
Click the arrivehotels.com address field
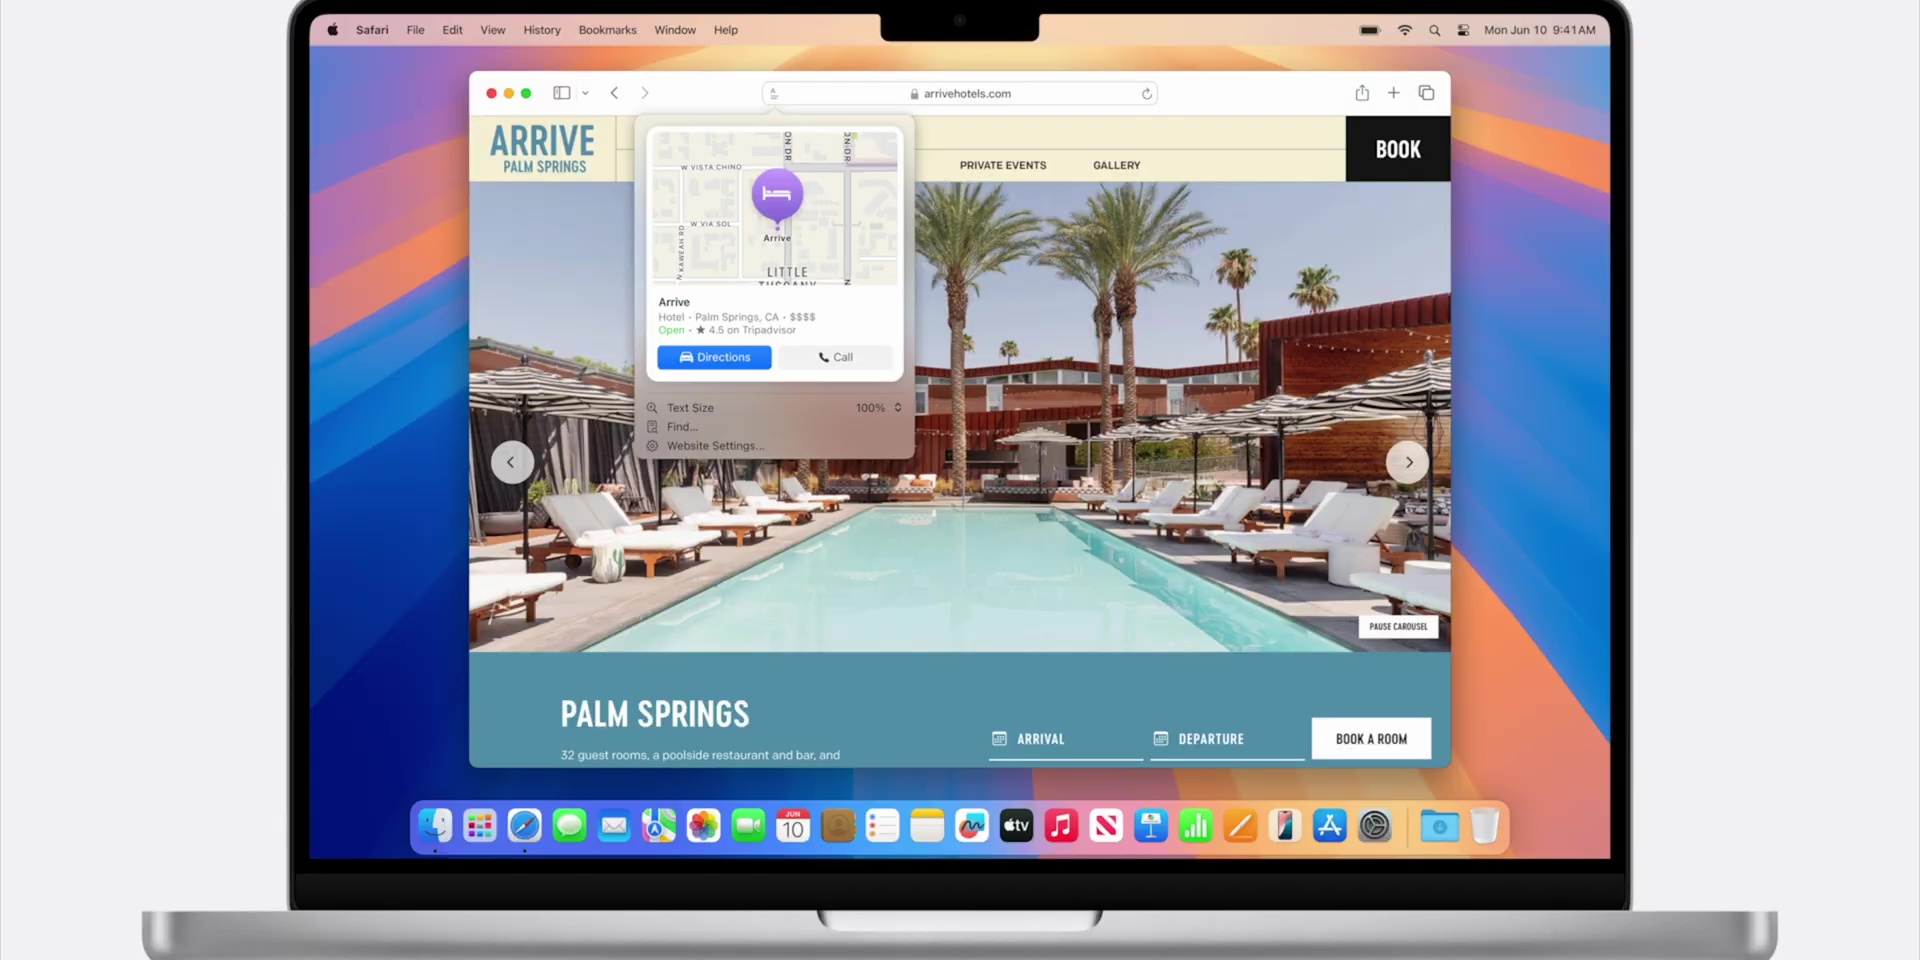(x=960, y=93)
